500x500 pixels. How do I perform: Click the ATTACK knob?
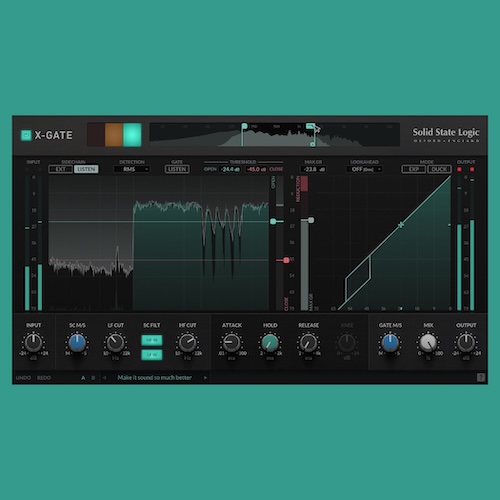coord(231,343)
